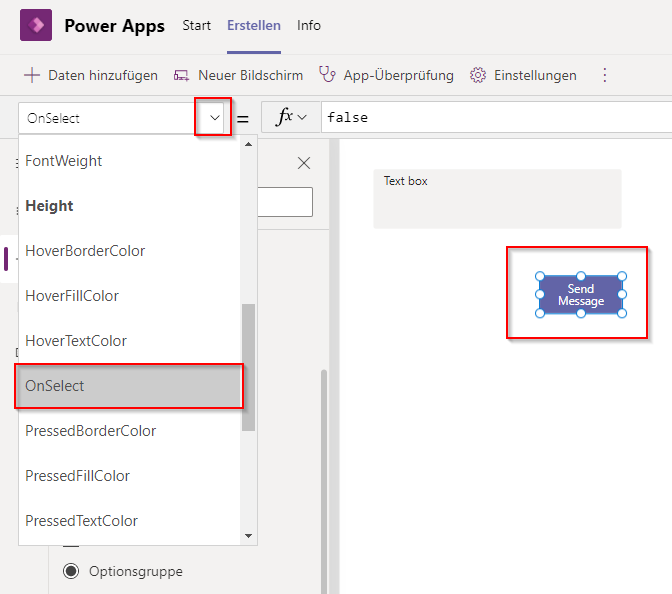Open the Info tab
The height and width of the screenshot is (594, 672).
pyautogui.click(x=309, y=26)
